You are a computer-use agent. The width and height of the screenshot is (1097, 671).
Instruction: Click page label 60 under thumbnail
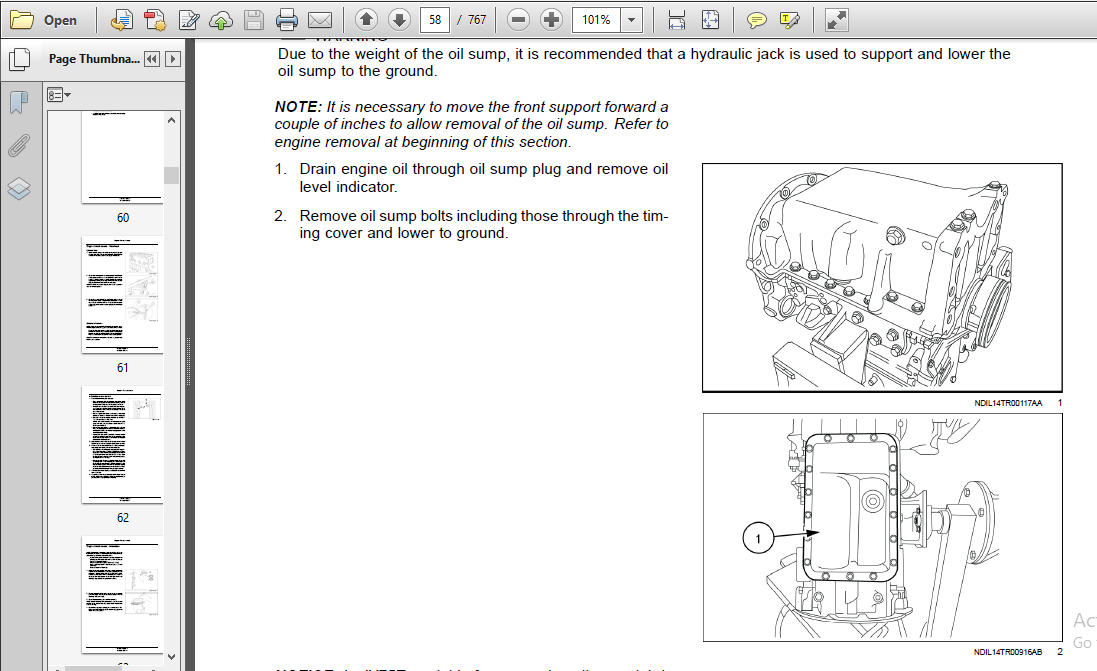122,218
